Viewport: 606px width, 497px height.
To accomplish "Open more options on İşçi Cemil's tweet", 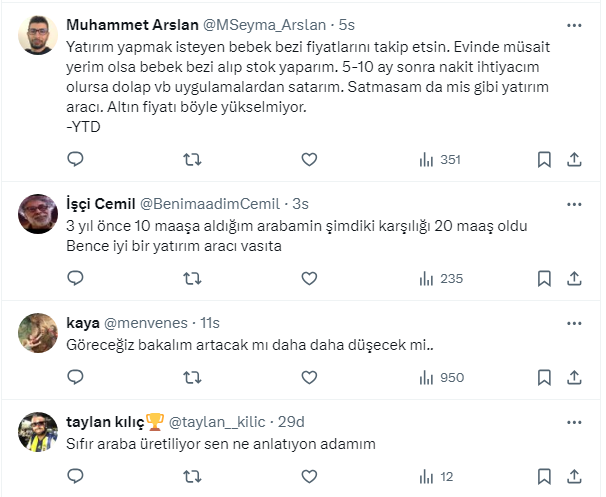I will (573, 203).
